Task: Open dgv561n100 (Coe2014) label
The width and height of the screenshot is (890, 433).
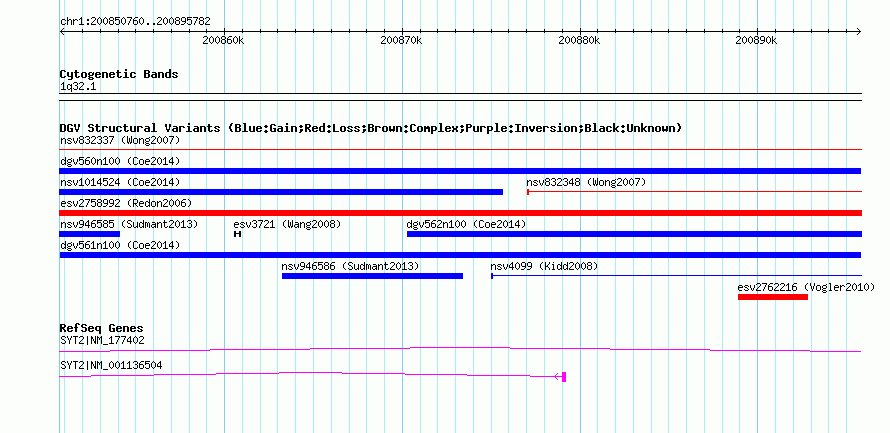Action: click(120, 245)
